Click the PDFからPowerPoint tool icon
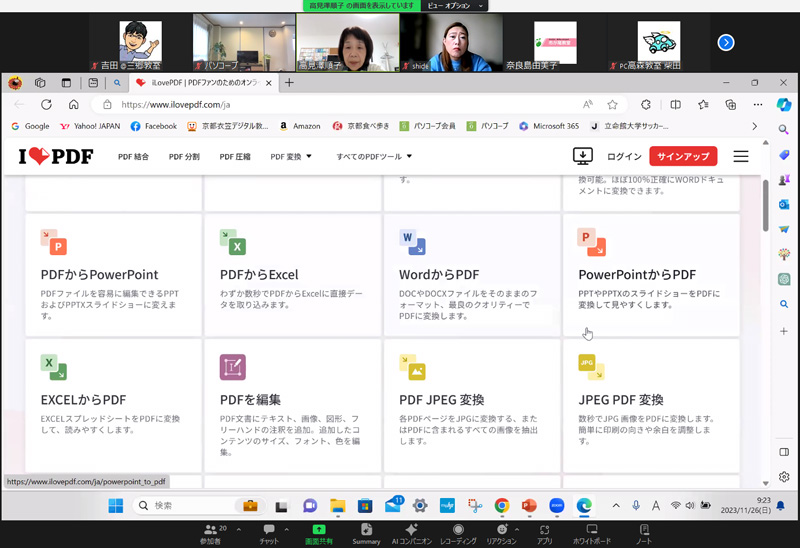This screenshot has height=548, width=800. tap(53, 241)
